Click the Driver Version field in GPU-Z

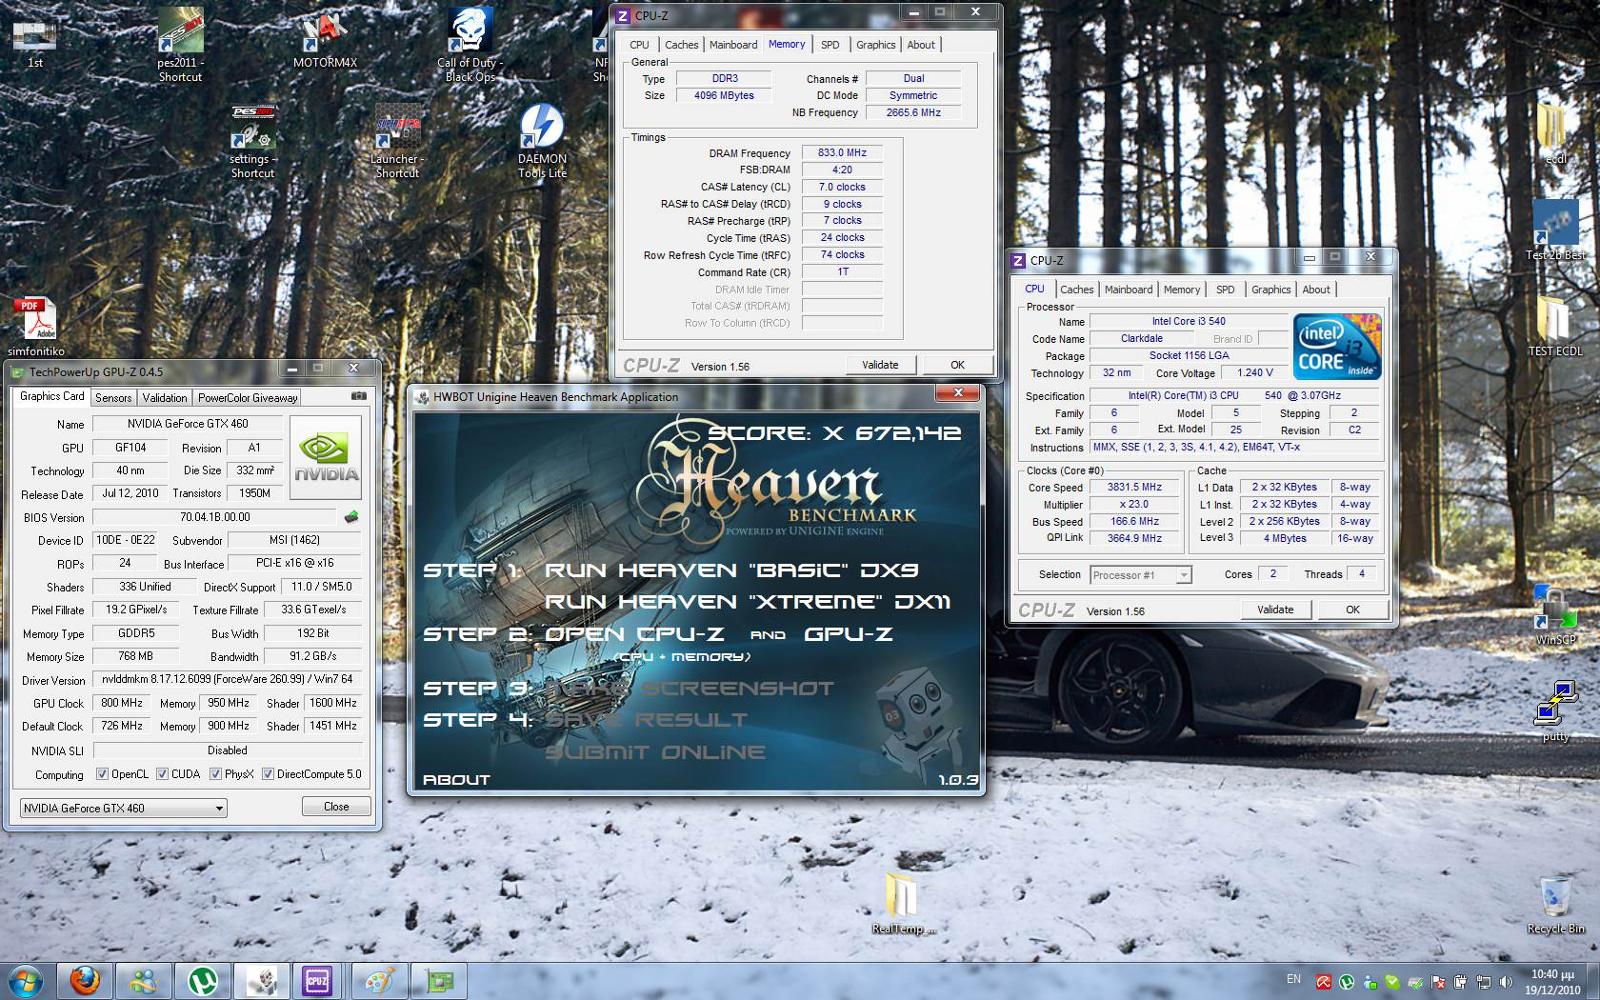coord(227,679)
